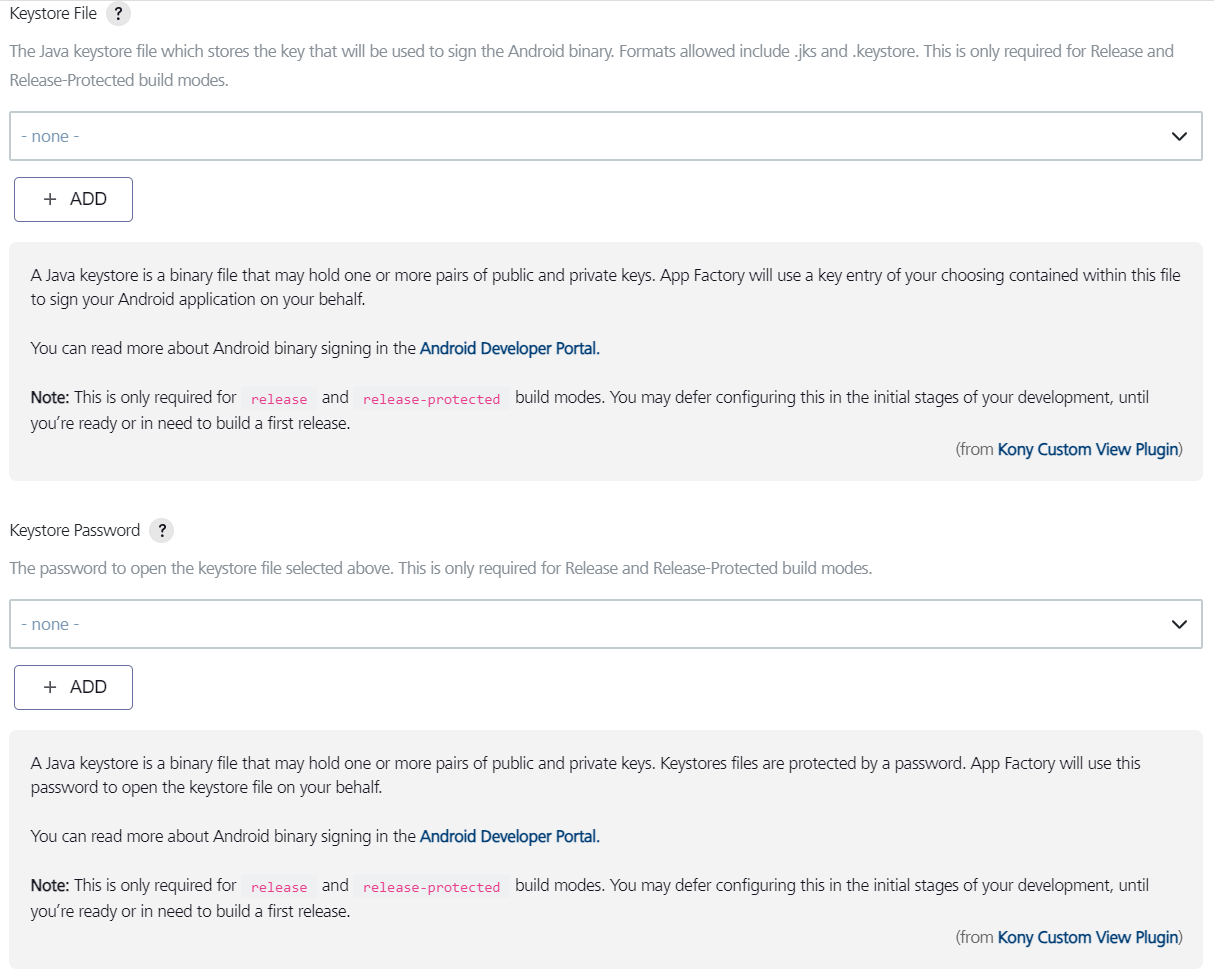
Task: Open Android Developer Portal link in Keystore Password help
Action: tap(509, 837)
